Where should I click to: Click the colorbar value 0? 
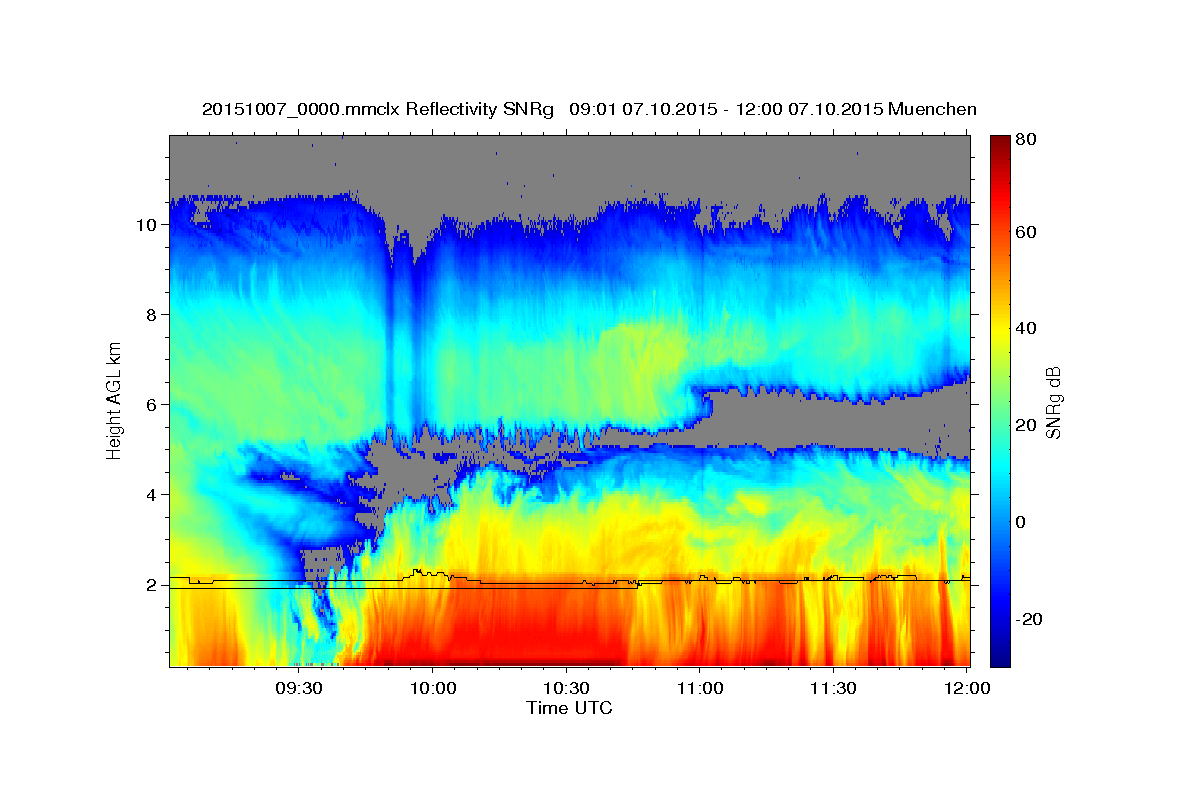click(1020, 522)
